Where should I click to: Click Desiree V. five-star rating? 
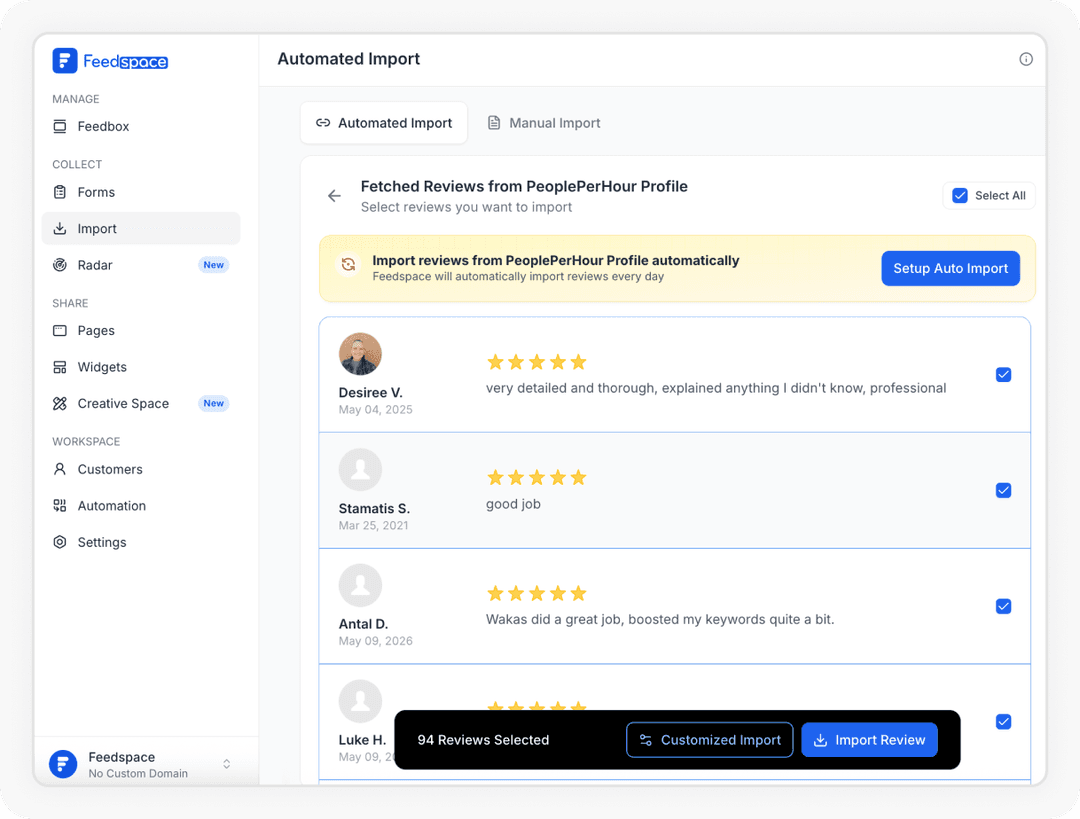point(537,362)
